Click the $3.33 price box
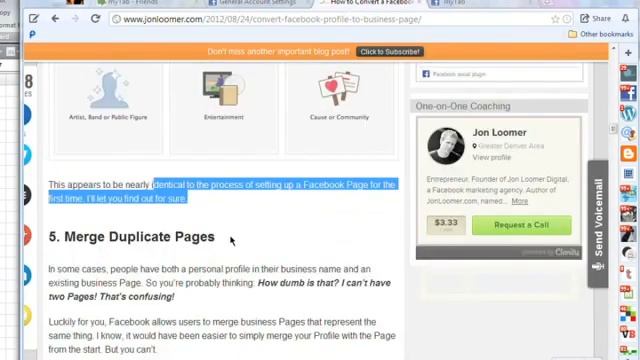The image size is (640, 360). pos(446,225)
